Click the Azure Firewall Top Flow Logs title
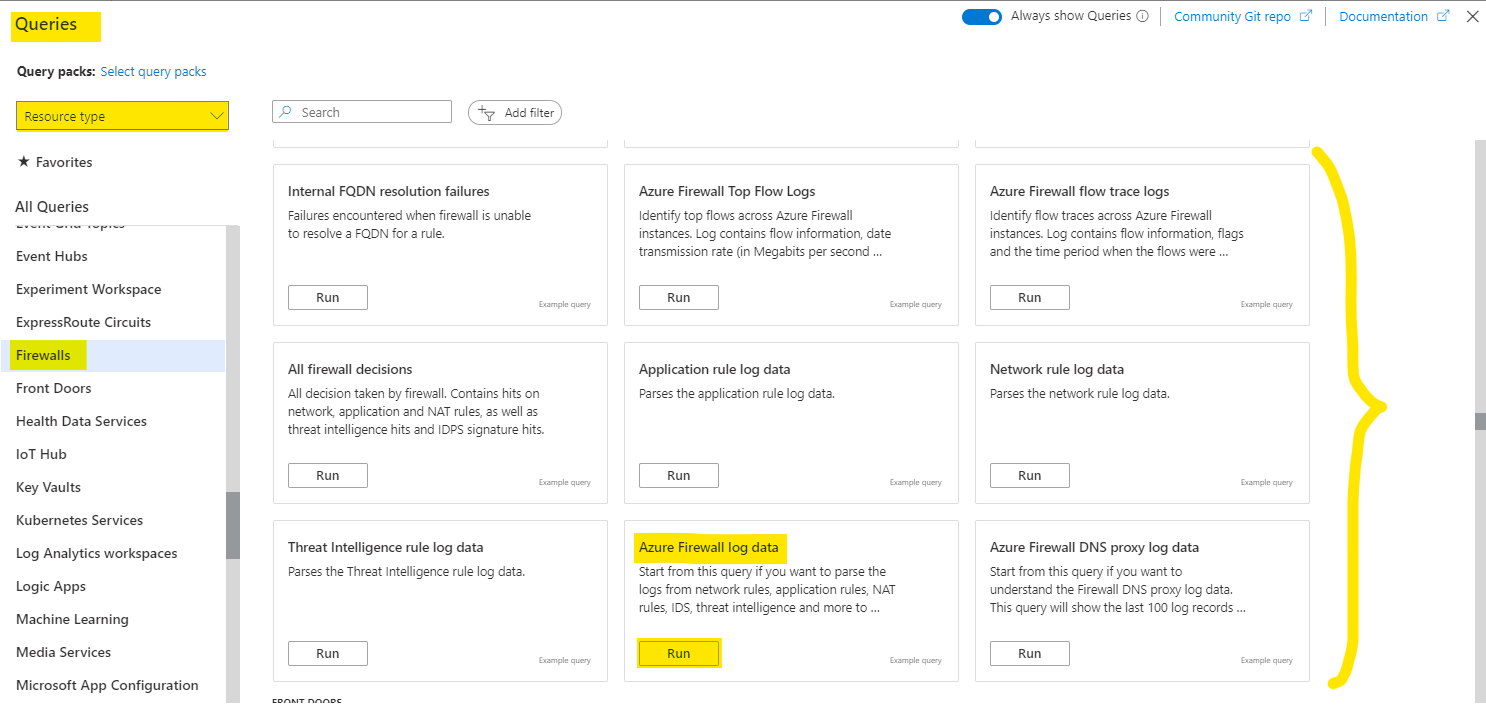 (x=727, y=191)
